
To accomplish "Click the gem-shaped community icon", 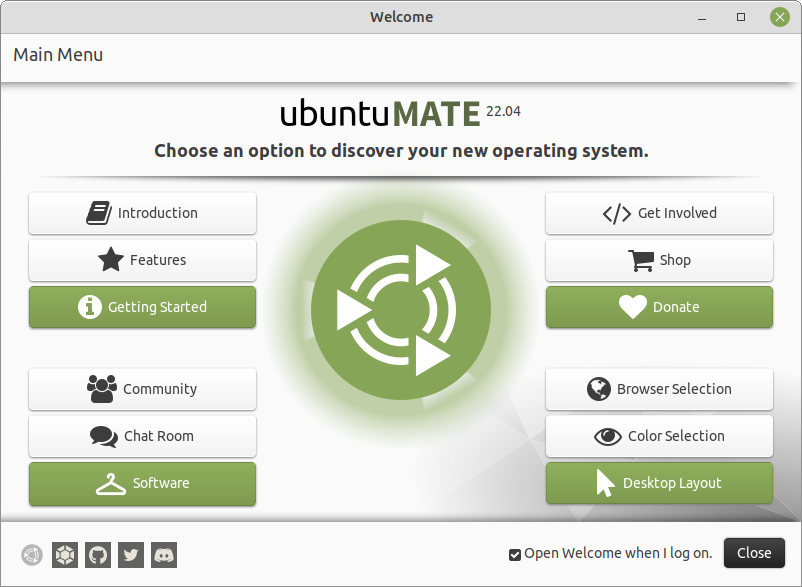I will tap(64, 554).
